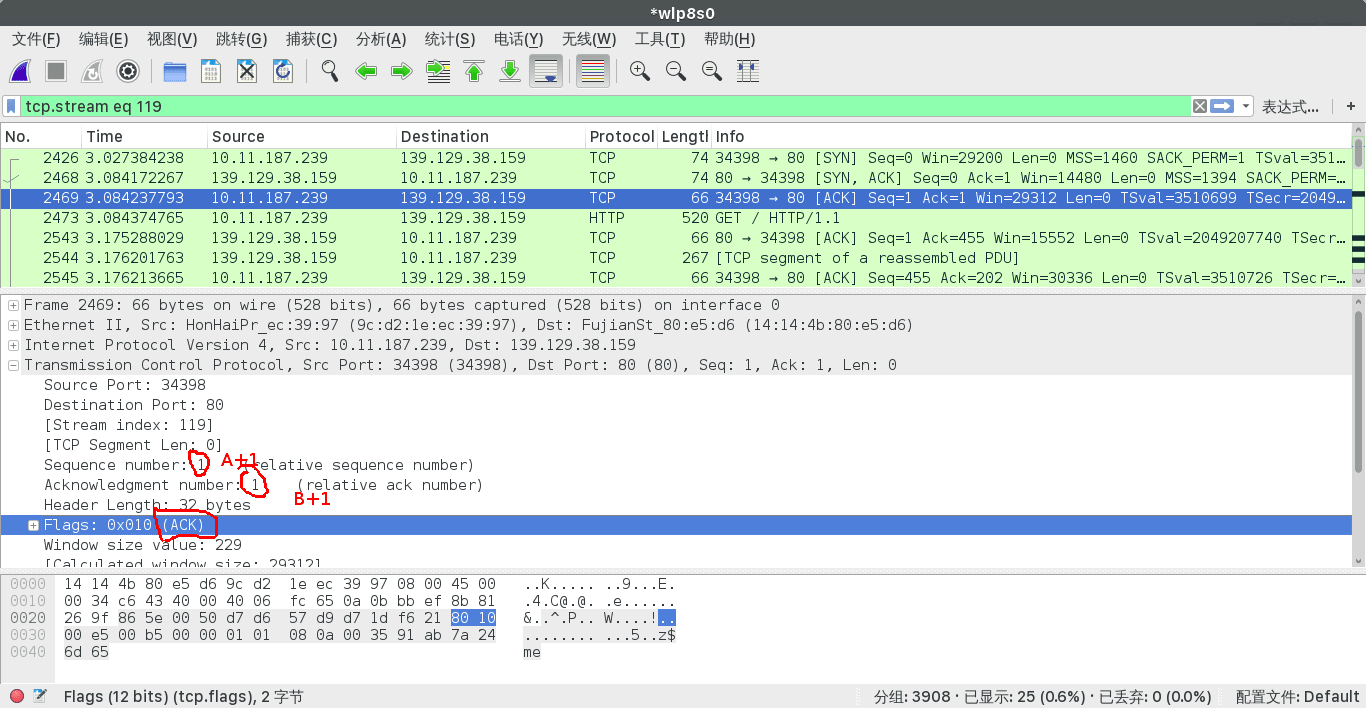Open the 统计(S) menu
Screen dimensions: 1366x708
click(x=449, y=39)
